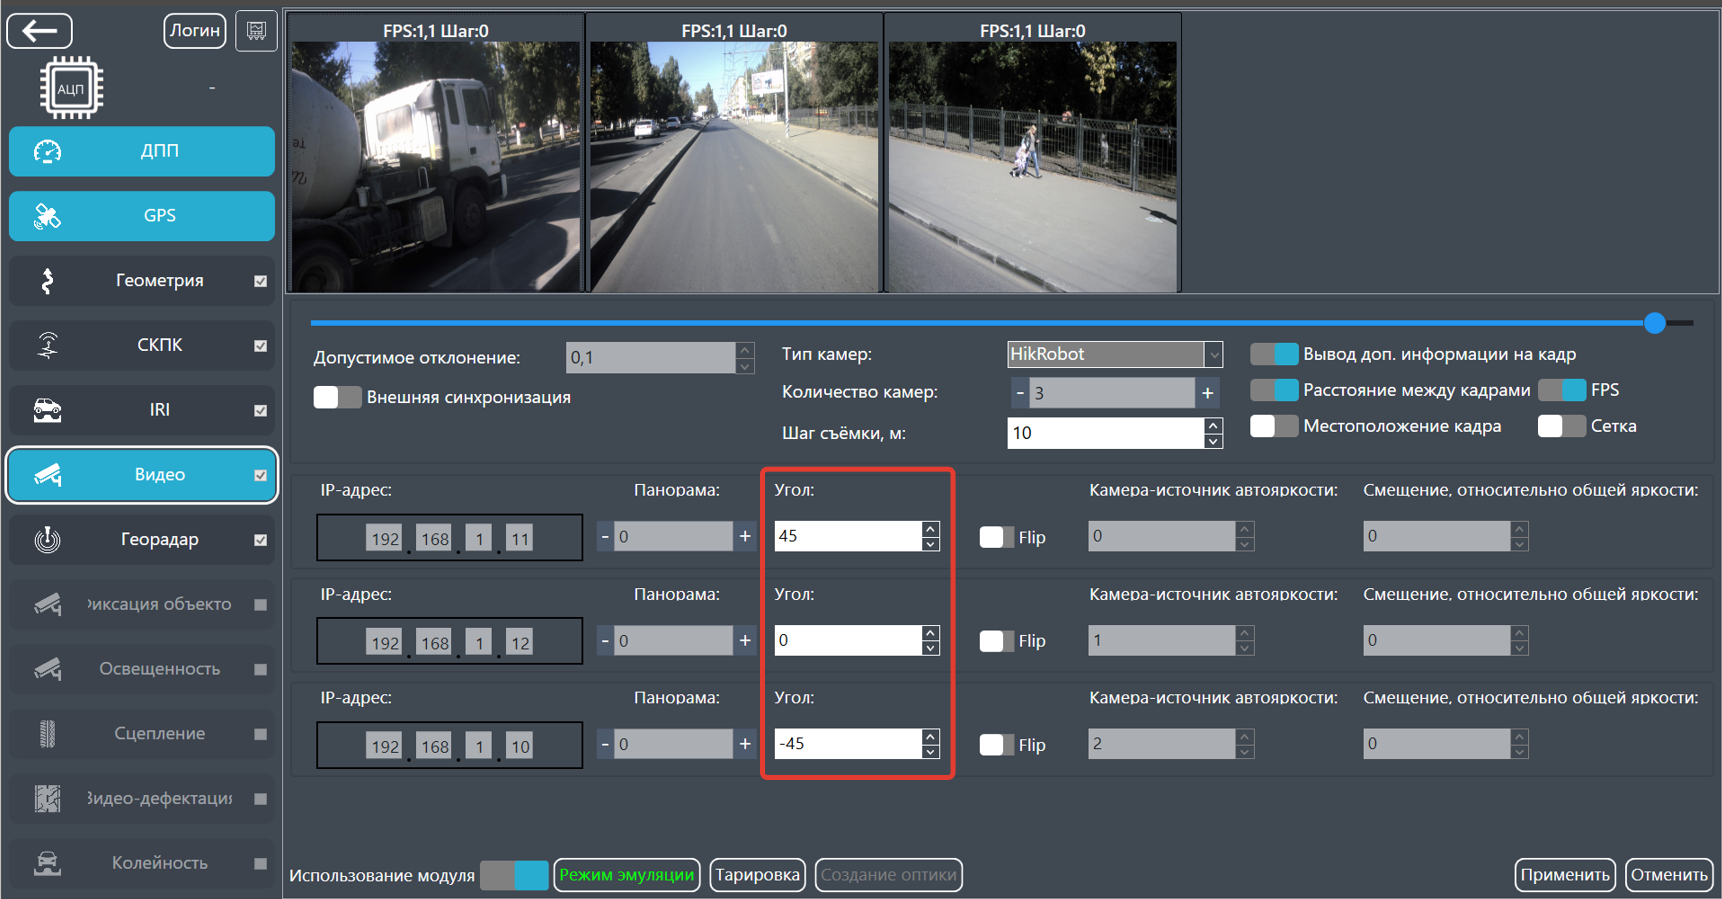Increase the Количество камер with plus
The height and width of the screenshot is (899, 1722).
[1208, 393]
